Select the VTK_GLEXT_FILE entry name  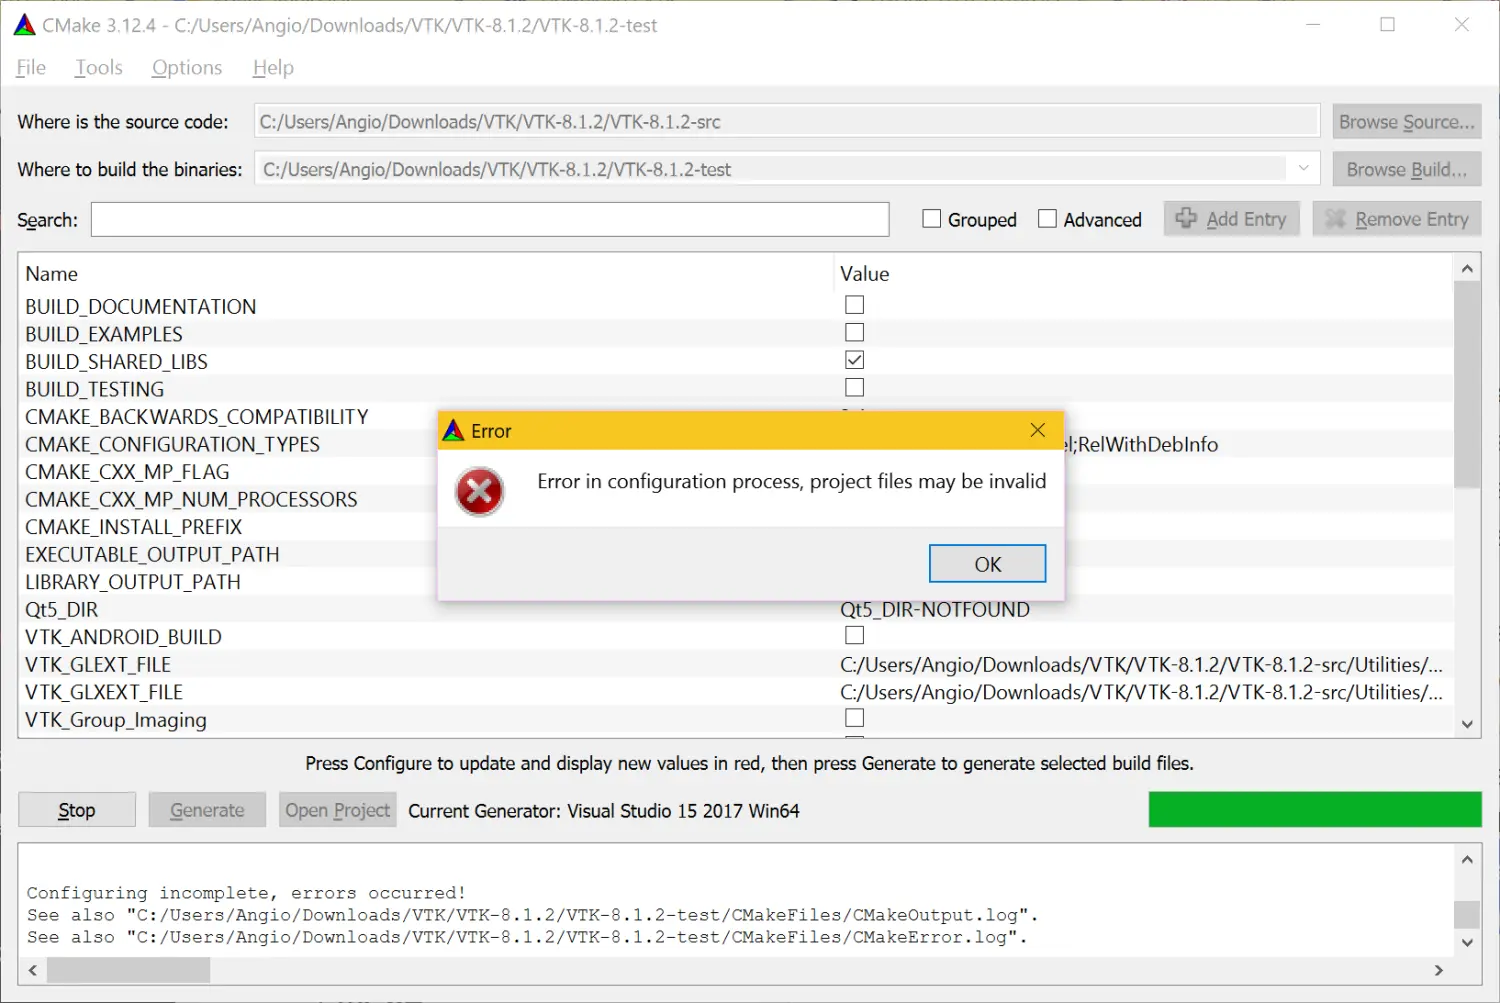(x=98, y=665)
